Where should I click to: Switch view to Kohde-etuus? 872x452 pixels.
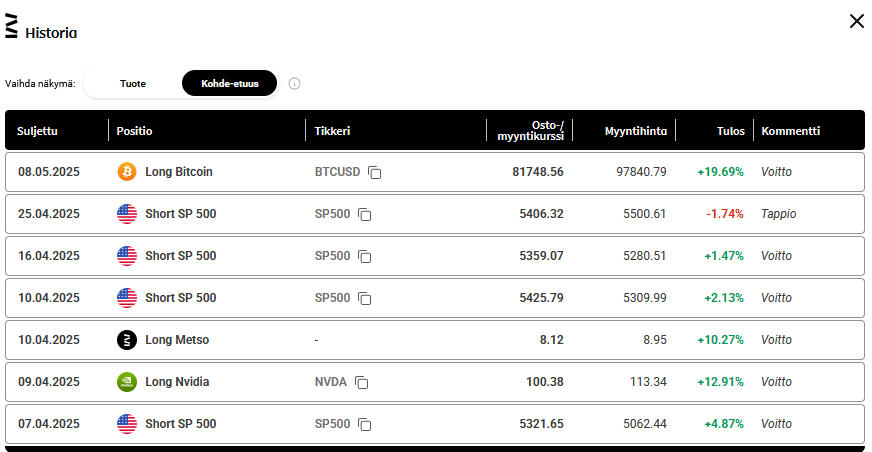click(229, 84)
